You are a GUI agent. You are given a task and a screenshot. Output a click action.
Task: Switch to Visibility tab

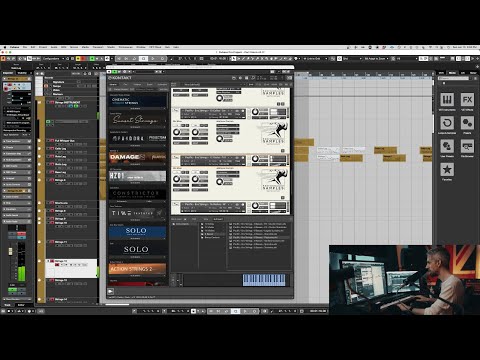(x=22, y=73)
